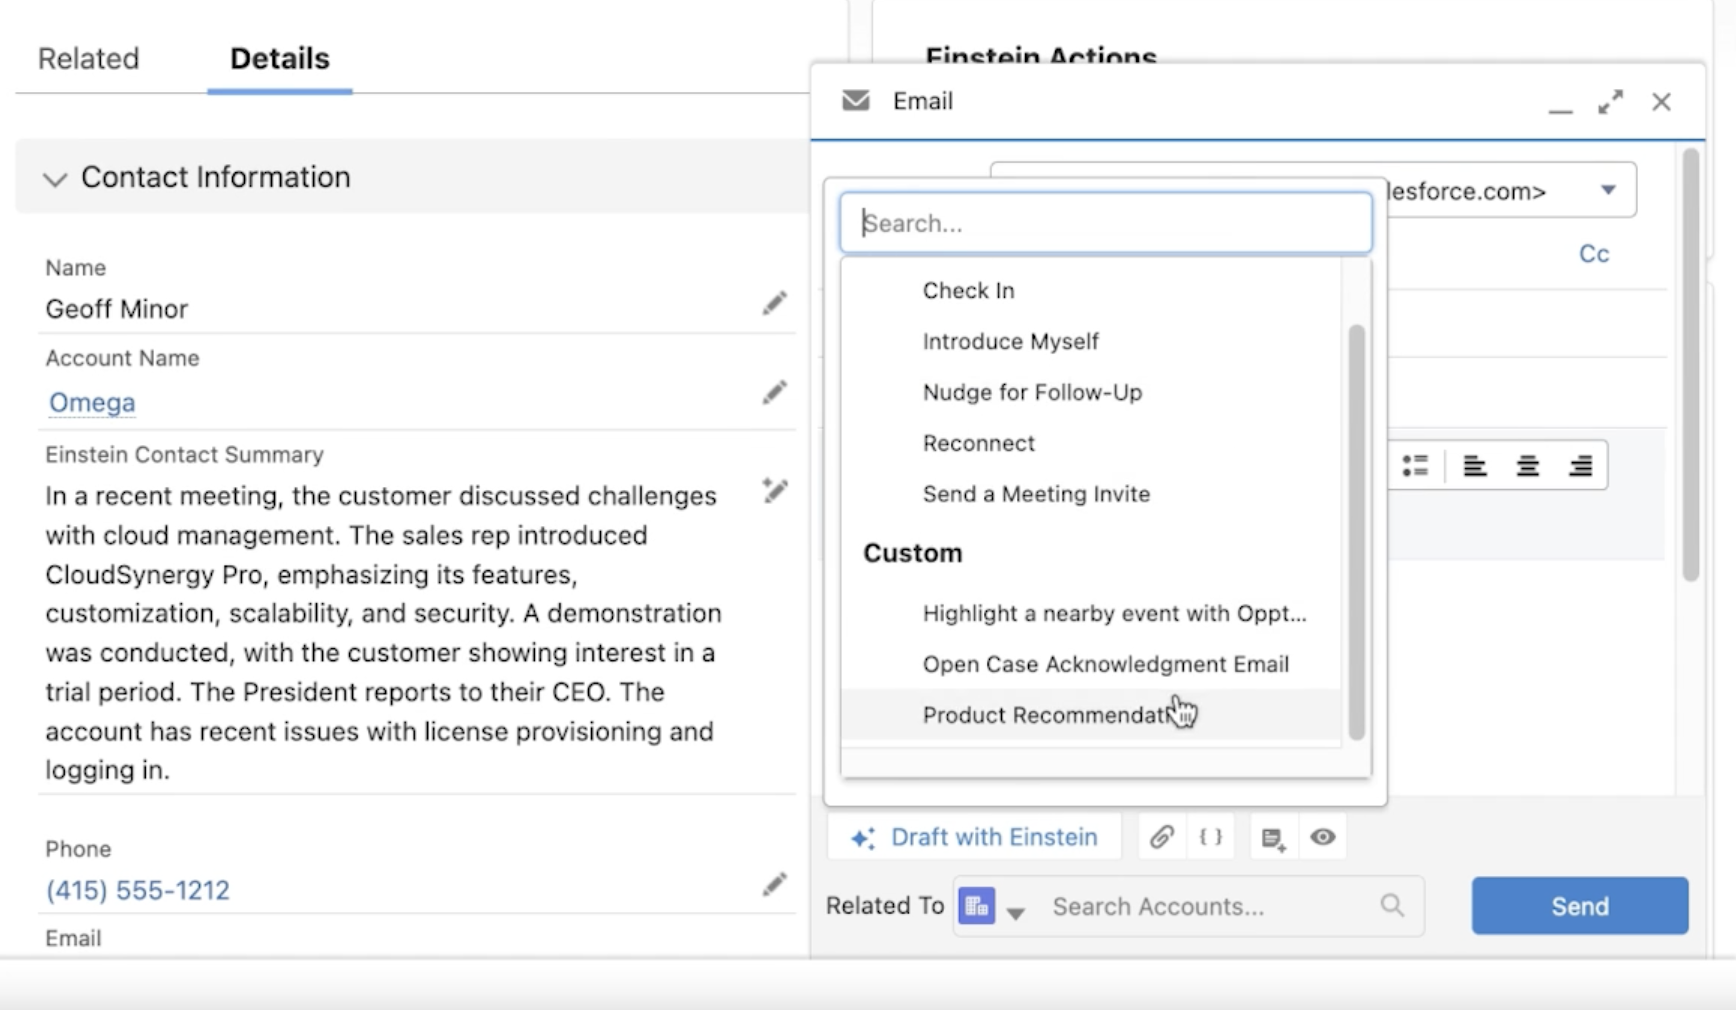The height and width of the screenshot is (1010, 1736).
Task: Align email text left
Action: pos(1474,466)
